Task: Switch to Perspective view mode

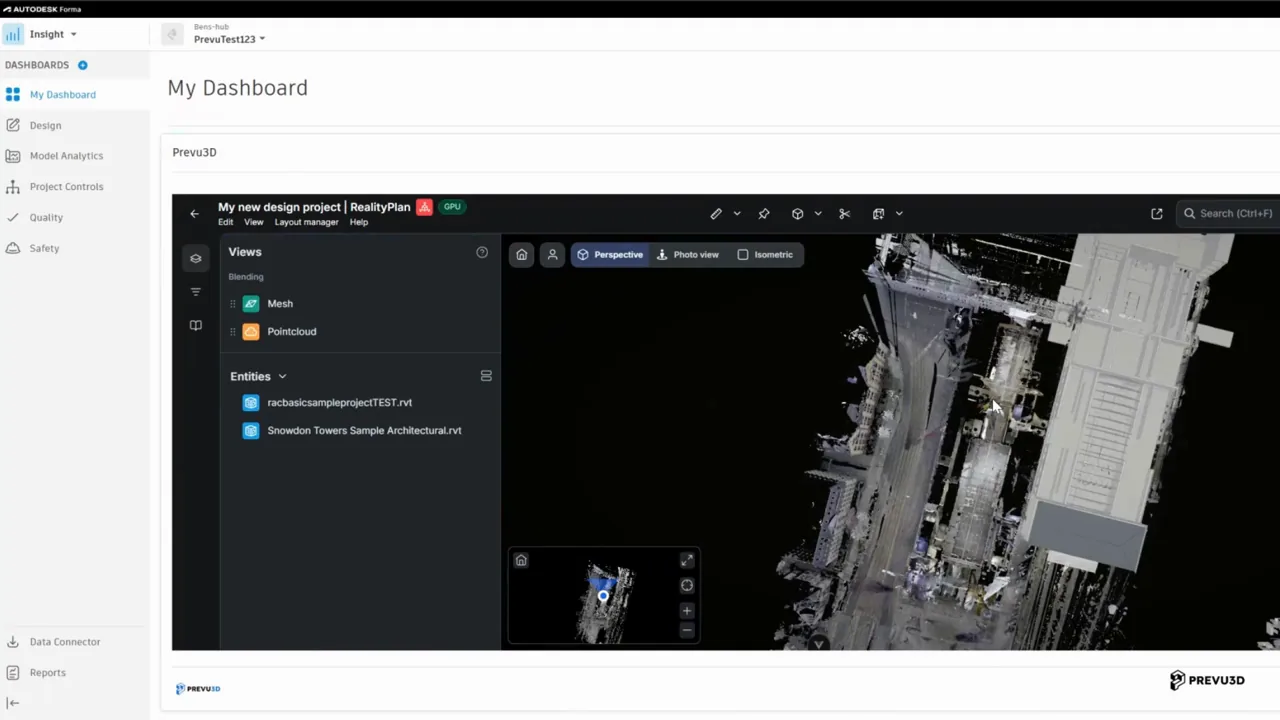Action: tap(610, 255)
